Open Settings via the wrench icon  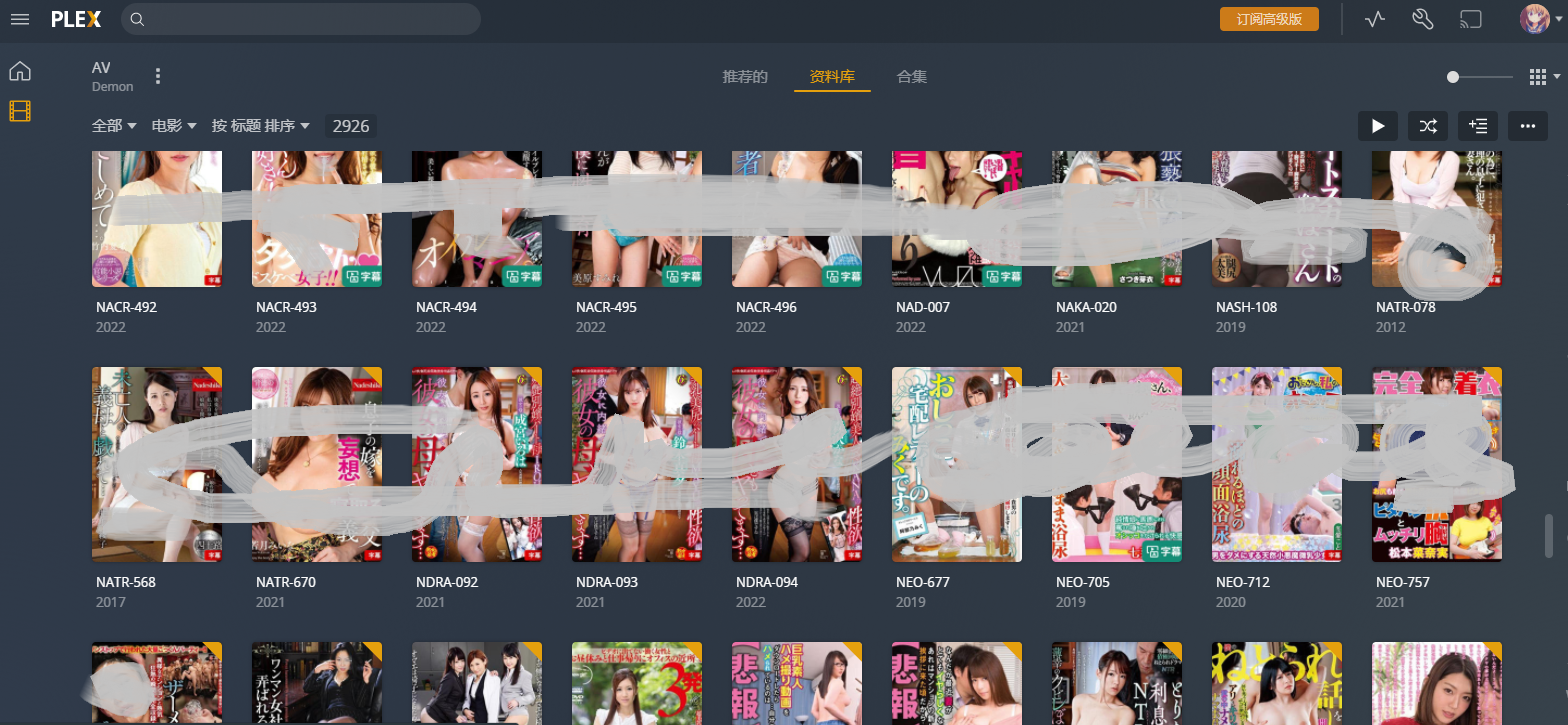(1423, 19)
